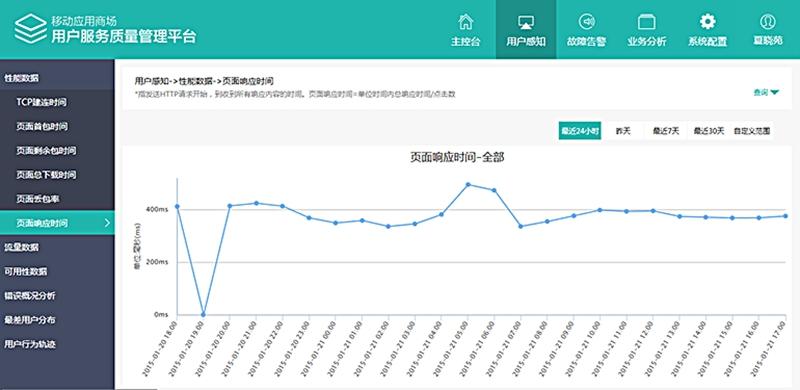800x390 pixels.
Task: Click the 移动应用商场 header text
Action: (84, 21)
